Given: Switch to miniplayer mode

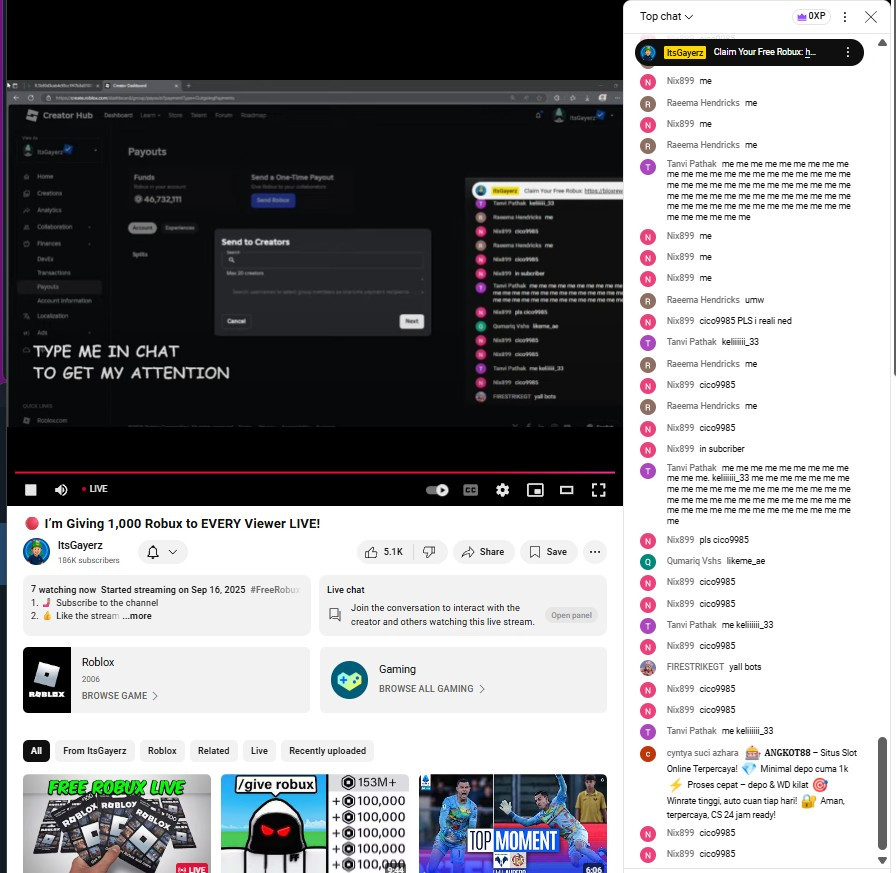Looking at the screenshot, I should pos(535,490).
